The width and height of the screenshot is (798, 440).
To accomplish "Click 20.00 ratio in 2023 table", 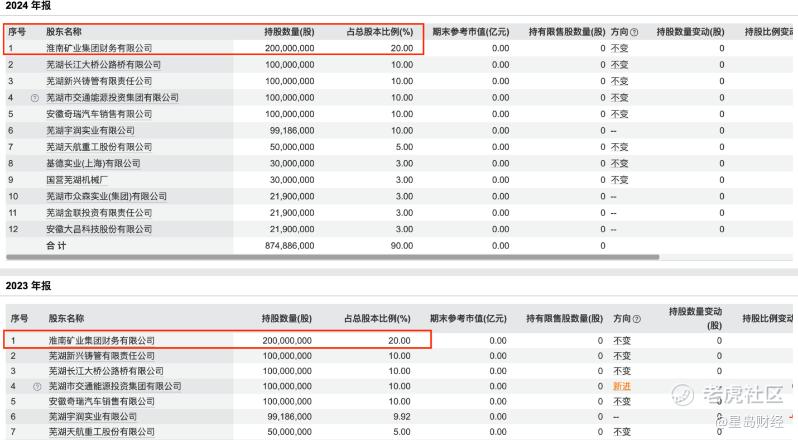I will (x=399, y=340).
